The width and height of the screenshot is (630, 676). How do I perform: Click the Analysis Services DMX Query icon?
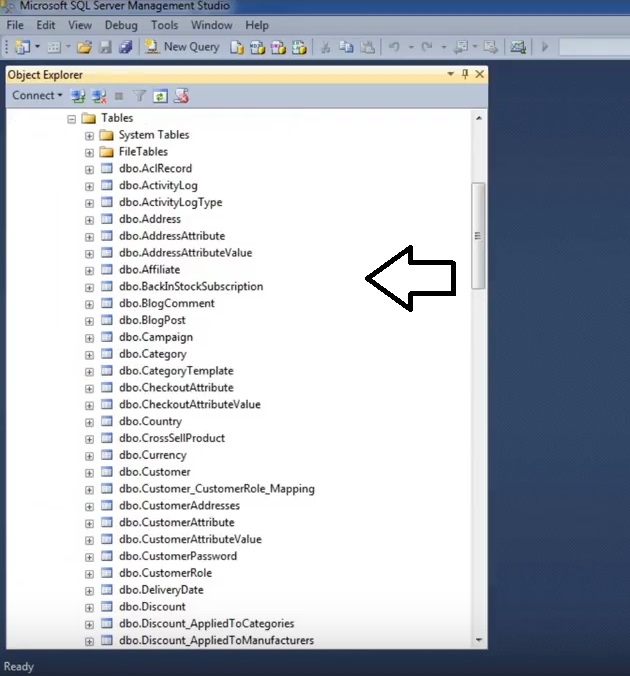pos(278,47)
